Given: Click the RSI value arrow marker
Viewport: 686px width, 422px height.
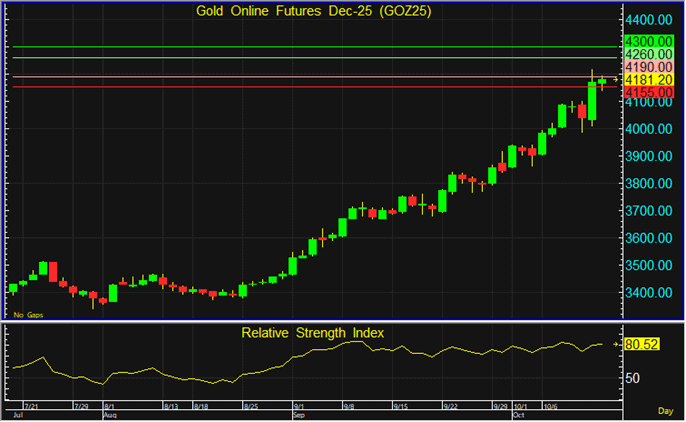Looking at the screenshot, I should (x=616, y=343).
